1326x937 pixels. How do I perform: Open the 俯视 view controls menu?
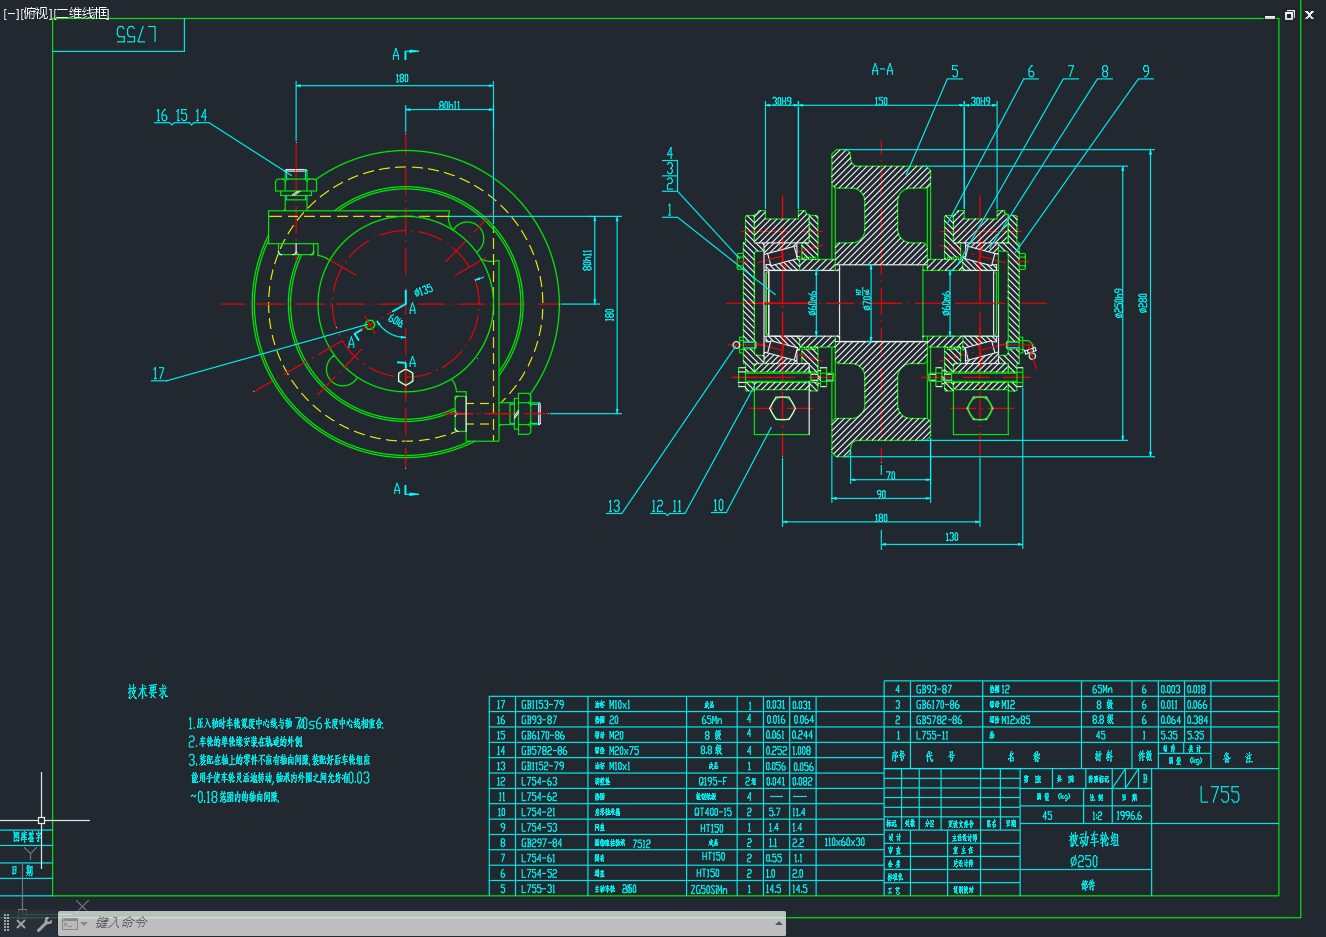click(x=35, y=13)
